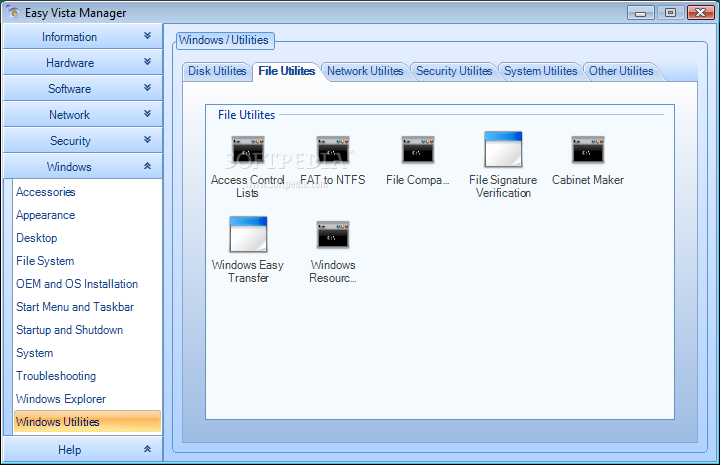
Task: Click the Windows sidebar panel header
Action: [x=83, y=166]
